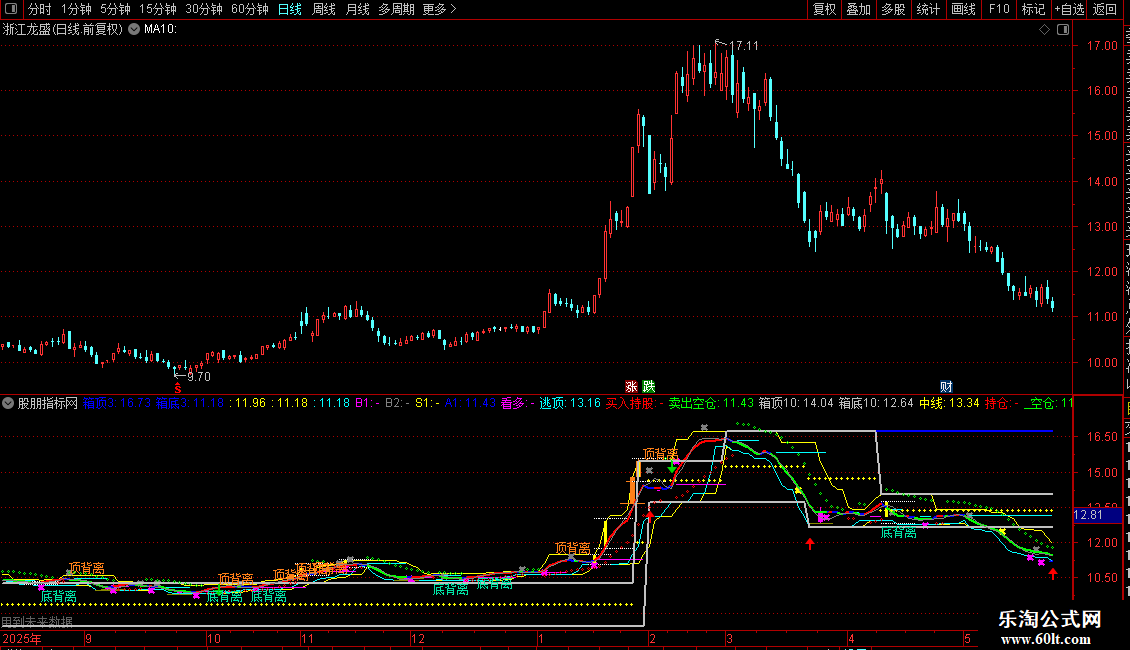The image size is (1130, 650).
Task: Click the 14.00 price axis label
Action: click(x=1102, y=182)
